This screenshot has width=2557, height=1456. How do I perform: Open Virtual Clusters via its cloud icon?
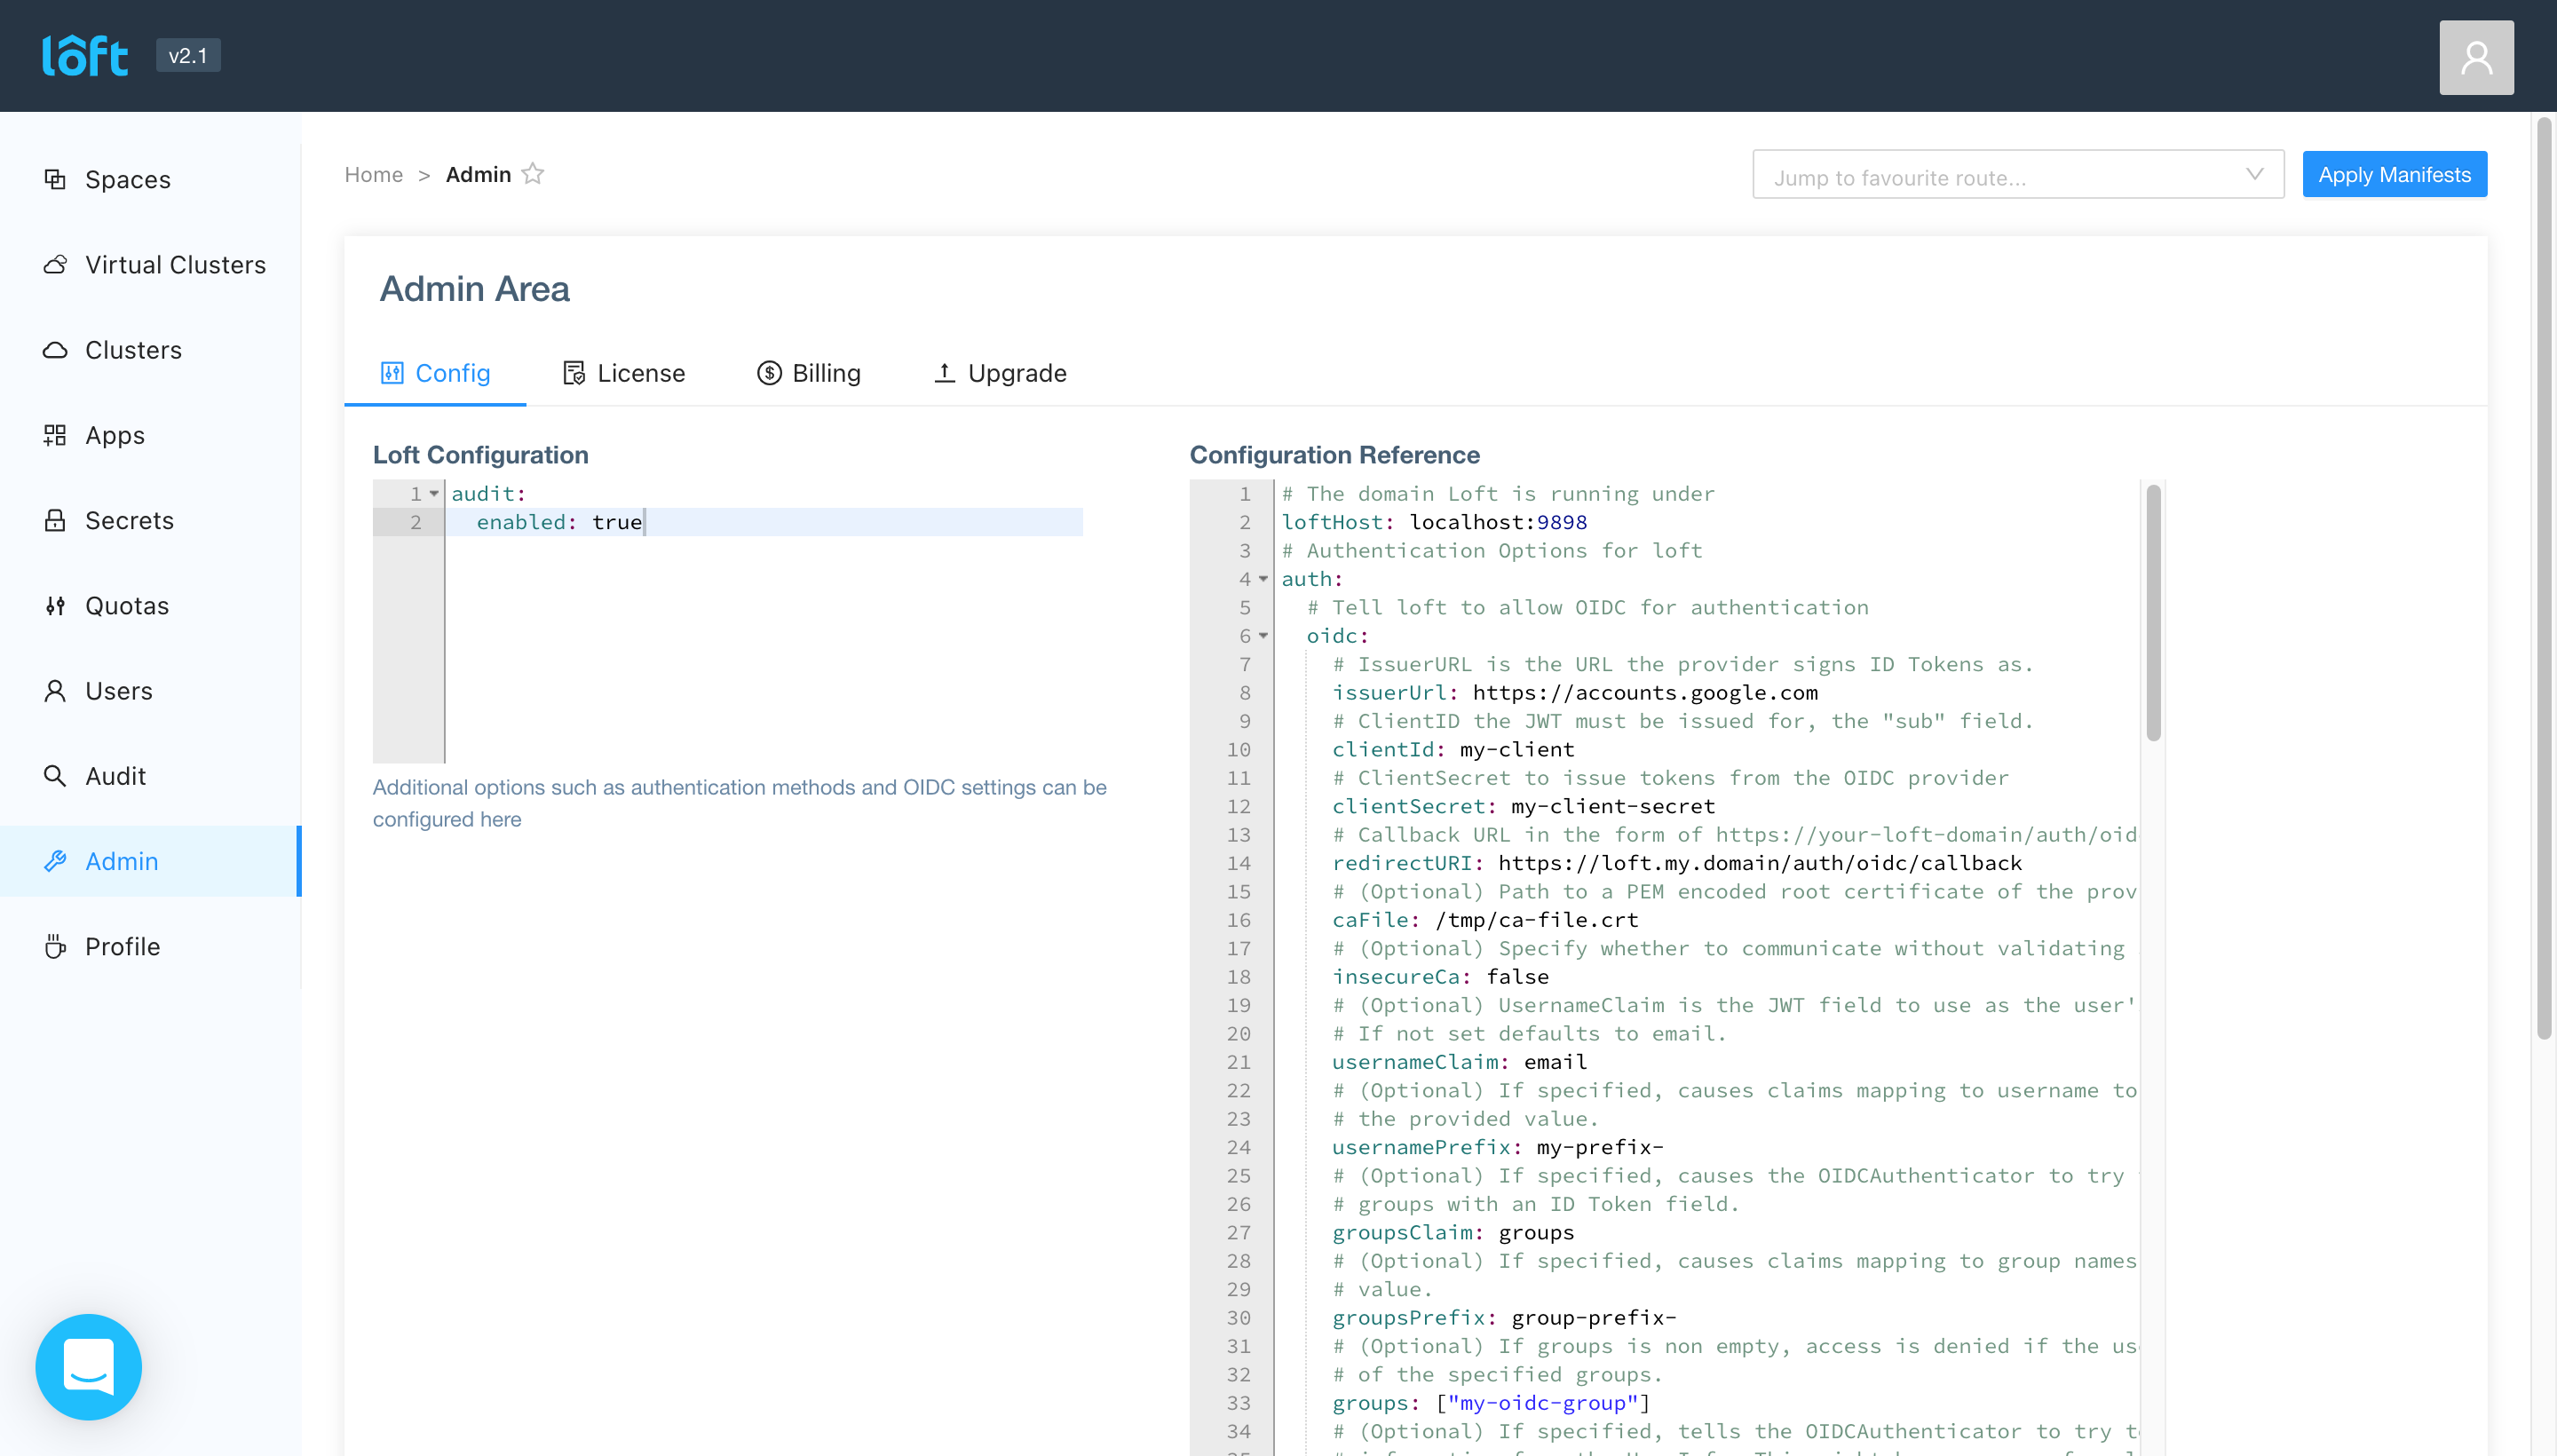(x=55, y=265)
